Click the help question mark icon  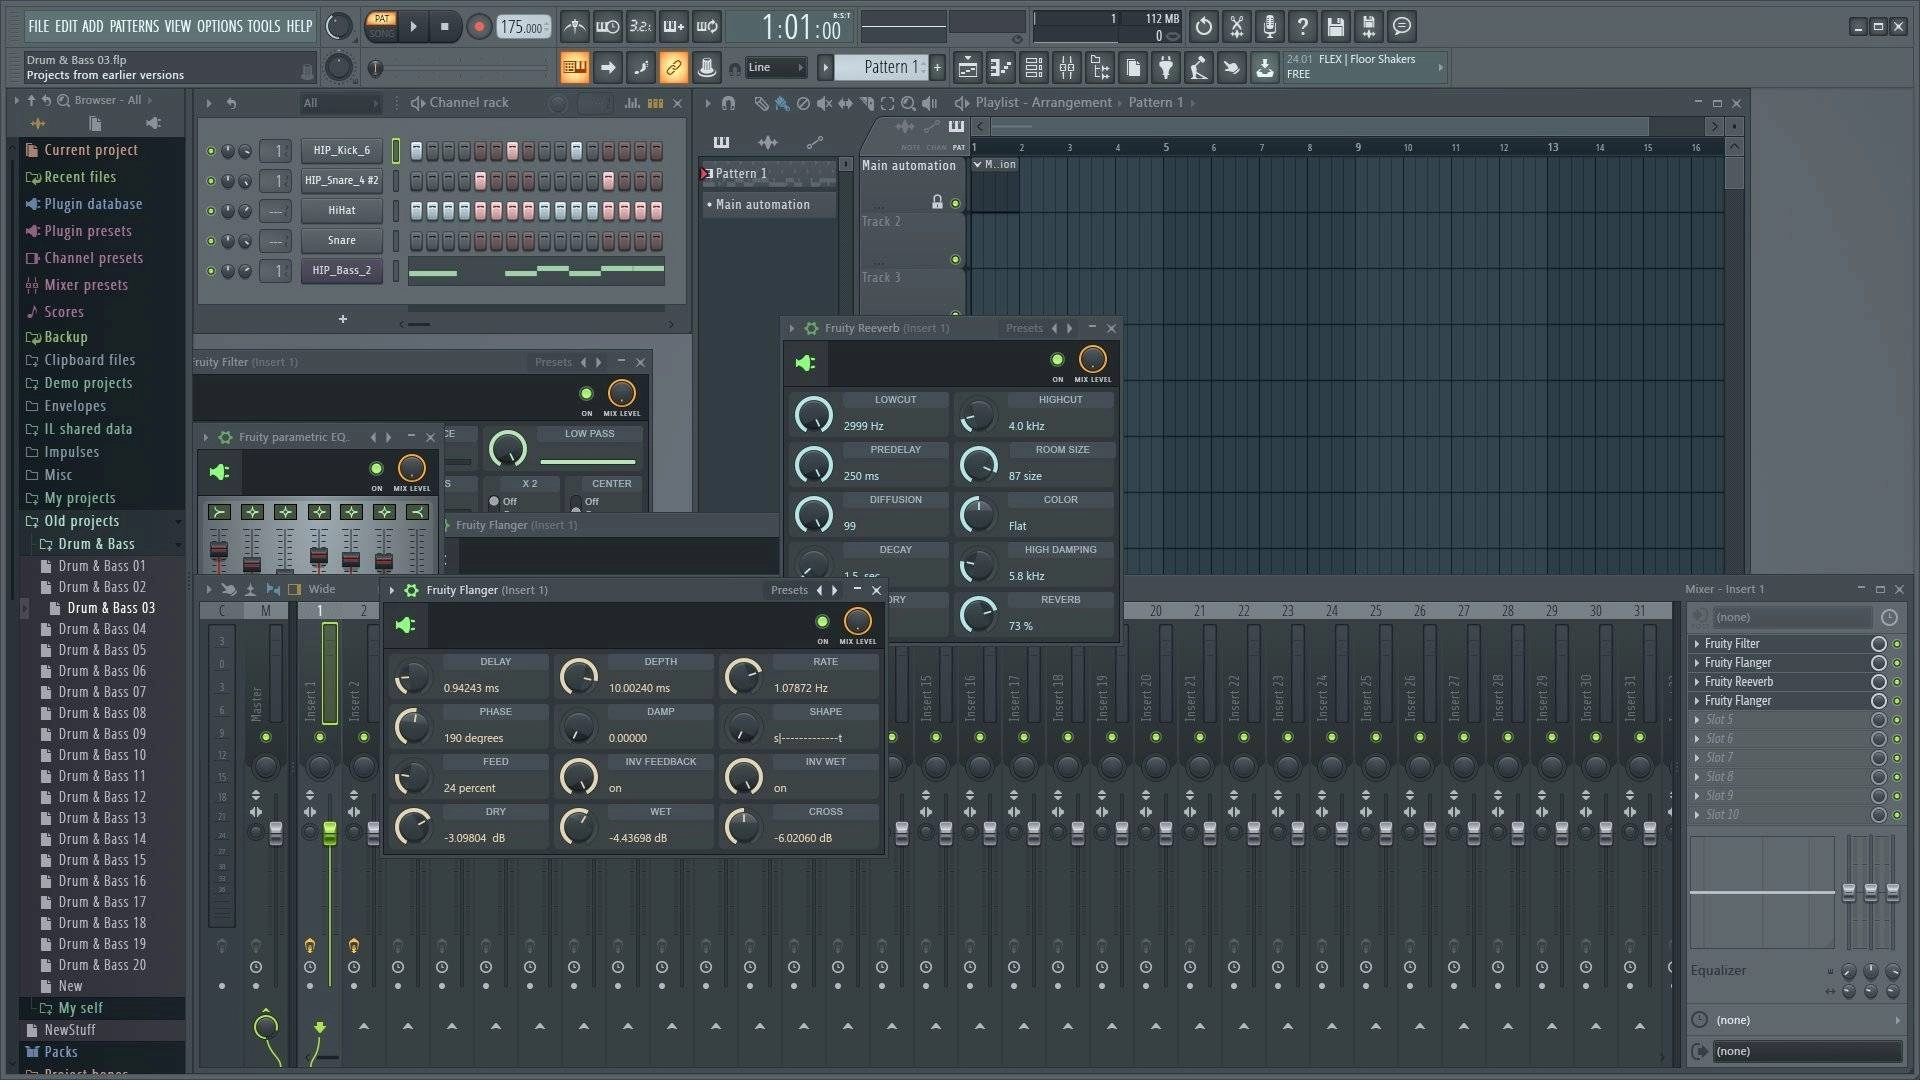pos(1303,27)
